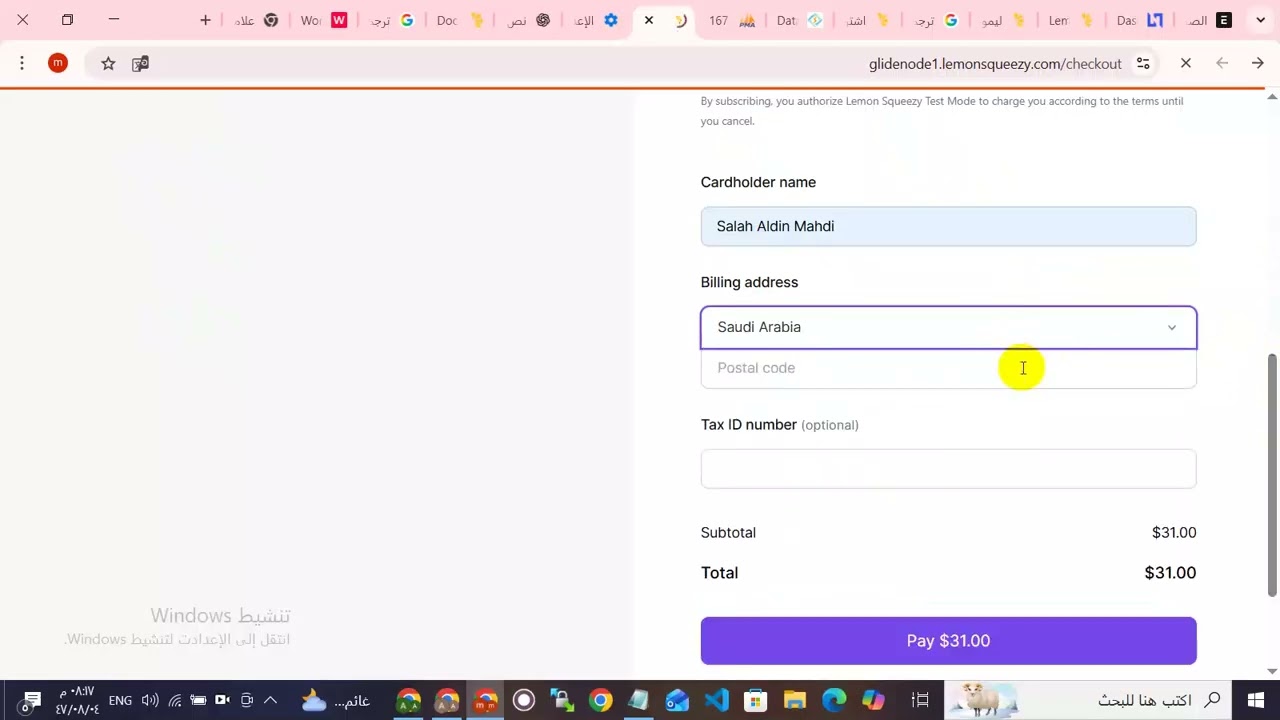Image resolution: width=1280 pixels, height=720 pixels.
Task: Switch to the '167' tab
Action: pos(732,20)
